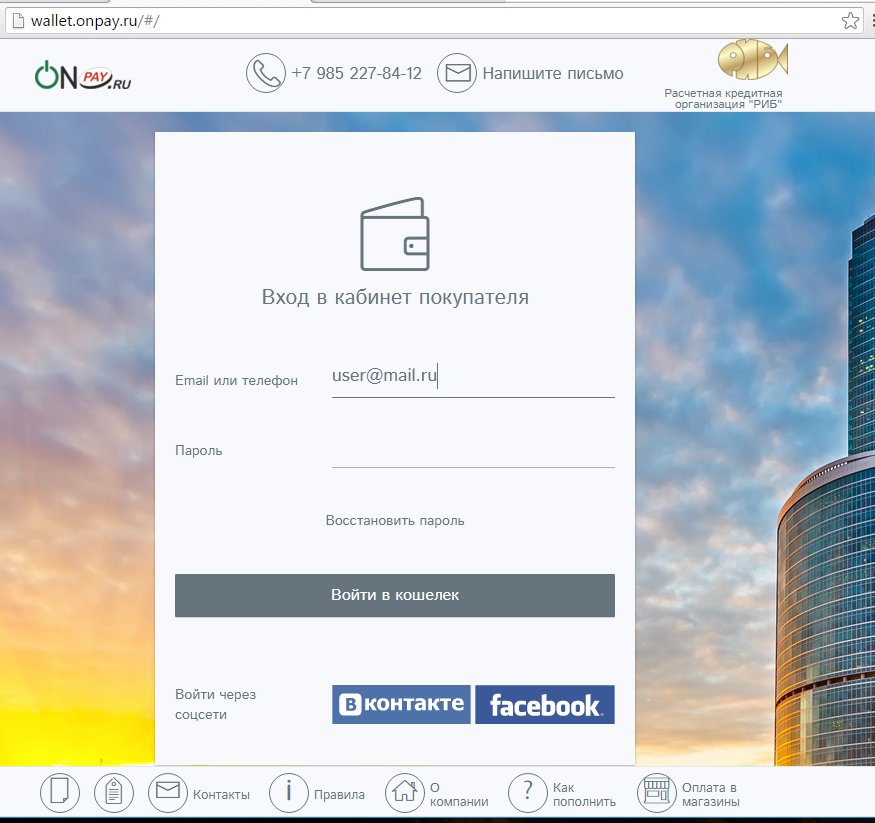
Task: Click the price tag icon in footer
Action: point(114,793)
